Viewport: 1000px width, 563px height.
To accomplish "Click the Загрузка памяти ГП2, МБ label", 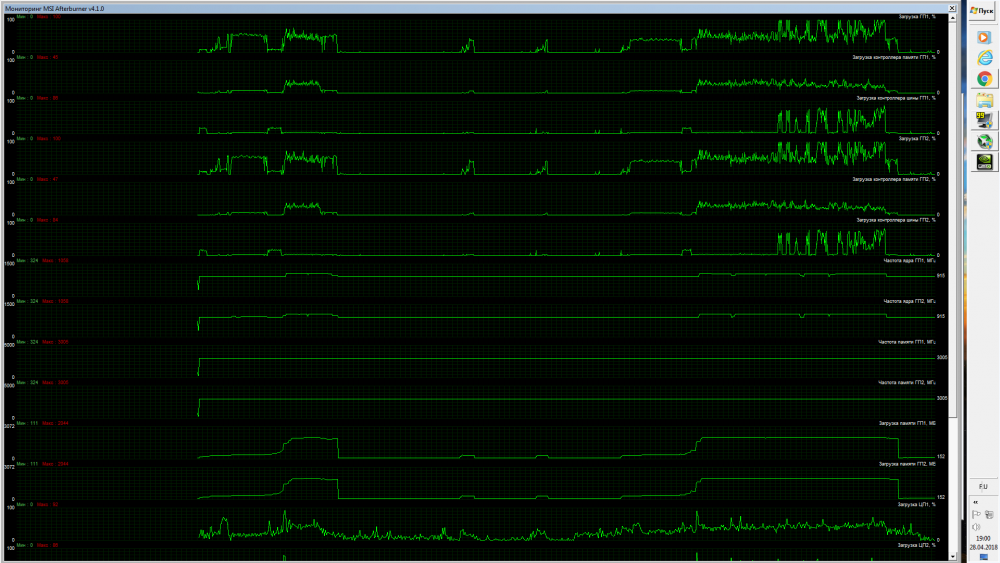I will (x=907, y=464).
